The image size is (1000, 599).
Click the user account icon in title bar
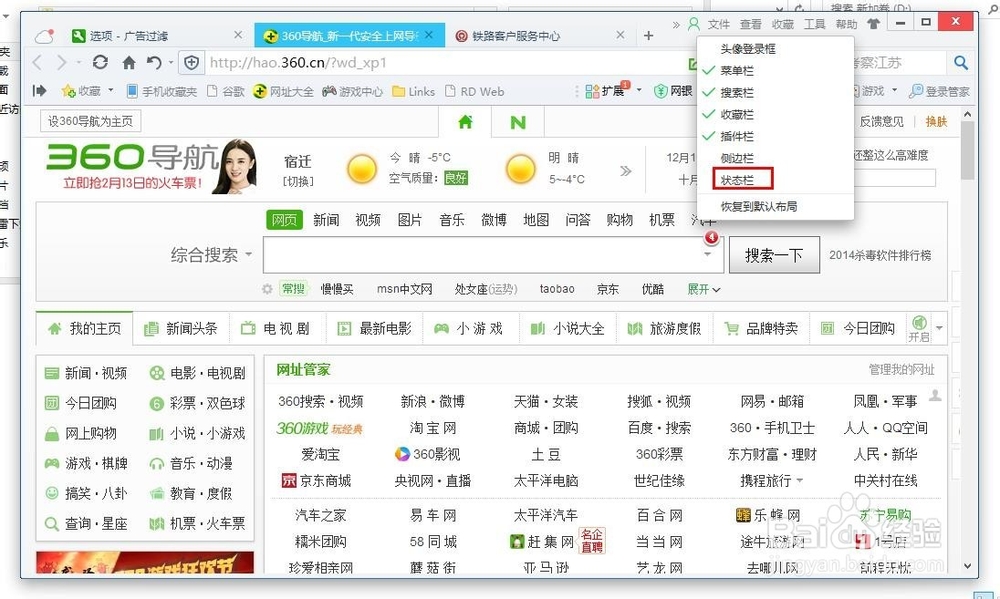[694, 24]
